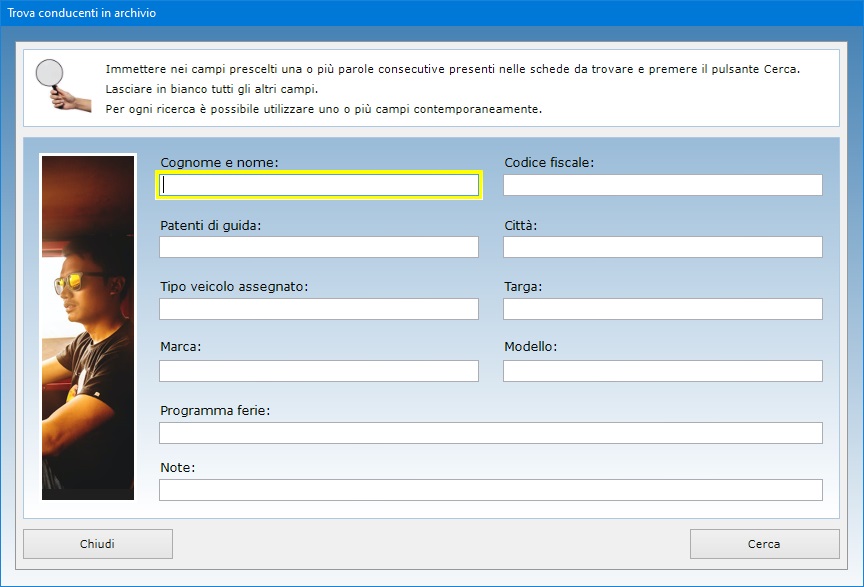Click the 'Tipo veicolo assegnato:' label text
Image resolution: width=864 pixels, height=587 pixels.
pos(234,286)
